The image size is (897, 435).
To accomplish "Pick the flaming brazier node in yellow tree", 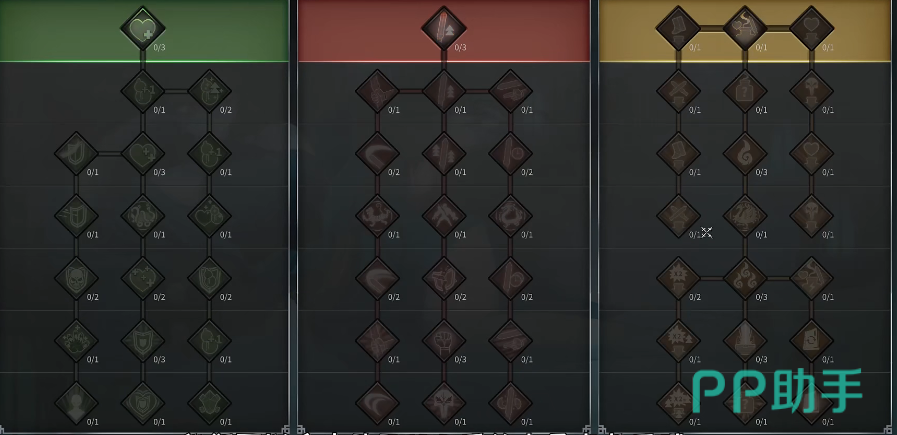I will pyautogui.click(x=745, y=341).
